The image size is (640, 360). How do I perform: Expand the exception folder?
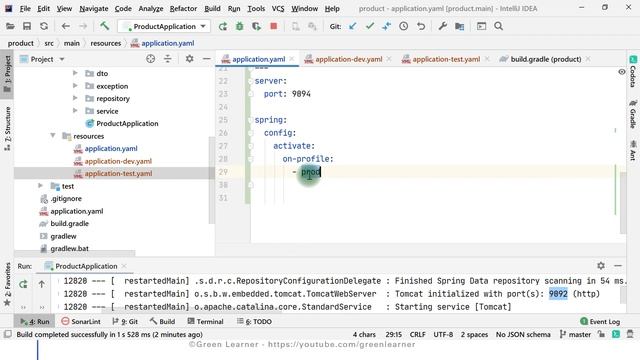pyautogui.click(x=75, y=86)
